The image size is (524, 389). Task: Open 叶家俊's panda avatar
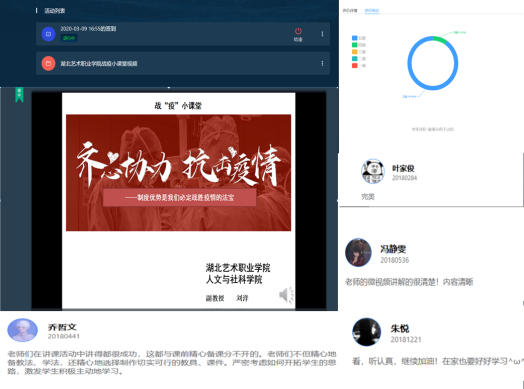(x=373, y=171)
